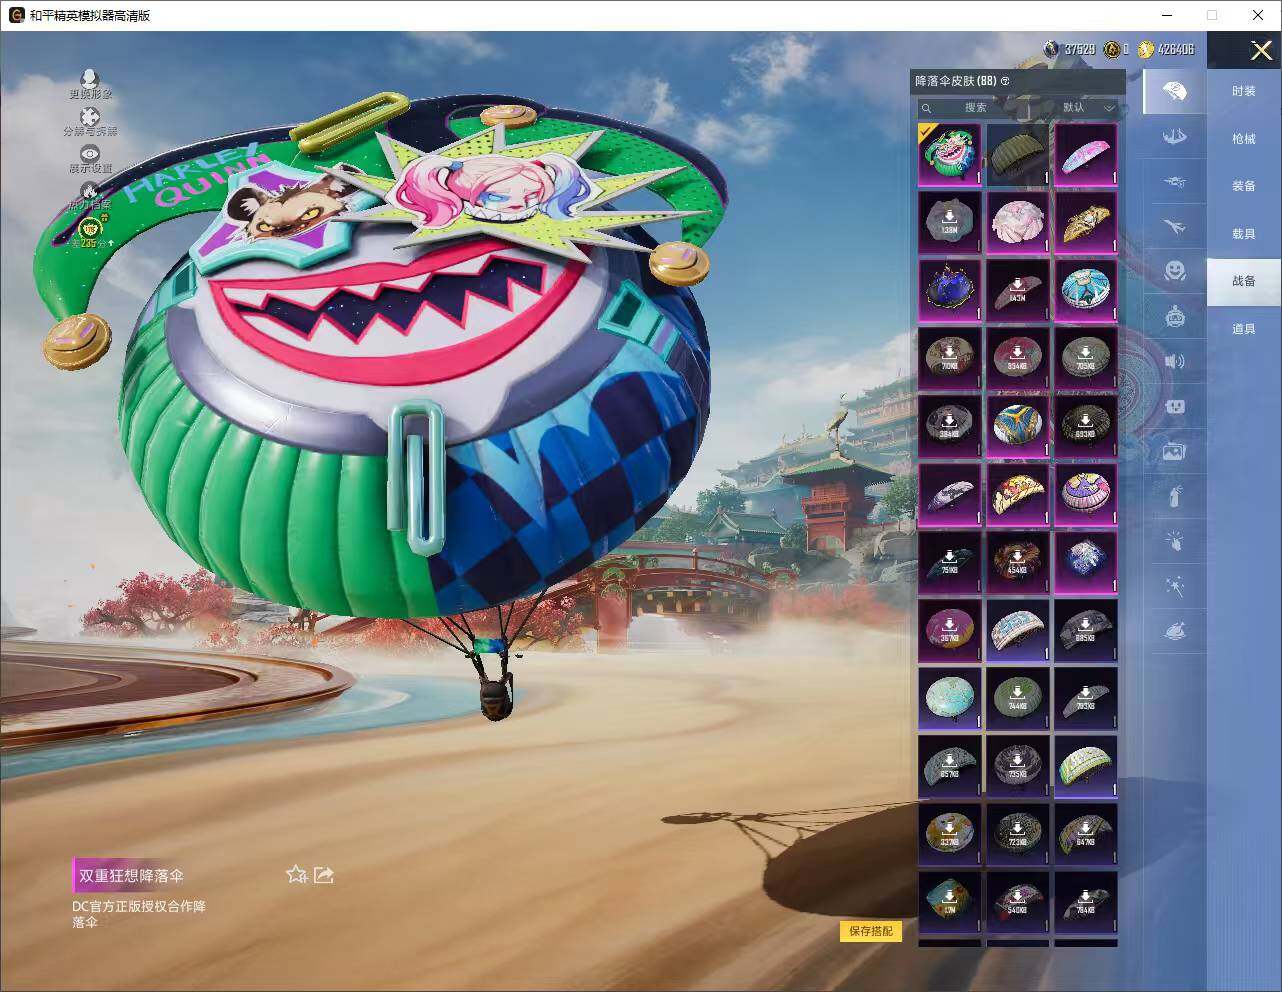Viewport: 1282px width, 992px height.
Task: Download the 857KB parachute skin
Action: tap(949, 766)
